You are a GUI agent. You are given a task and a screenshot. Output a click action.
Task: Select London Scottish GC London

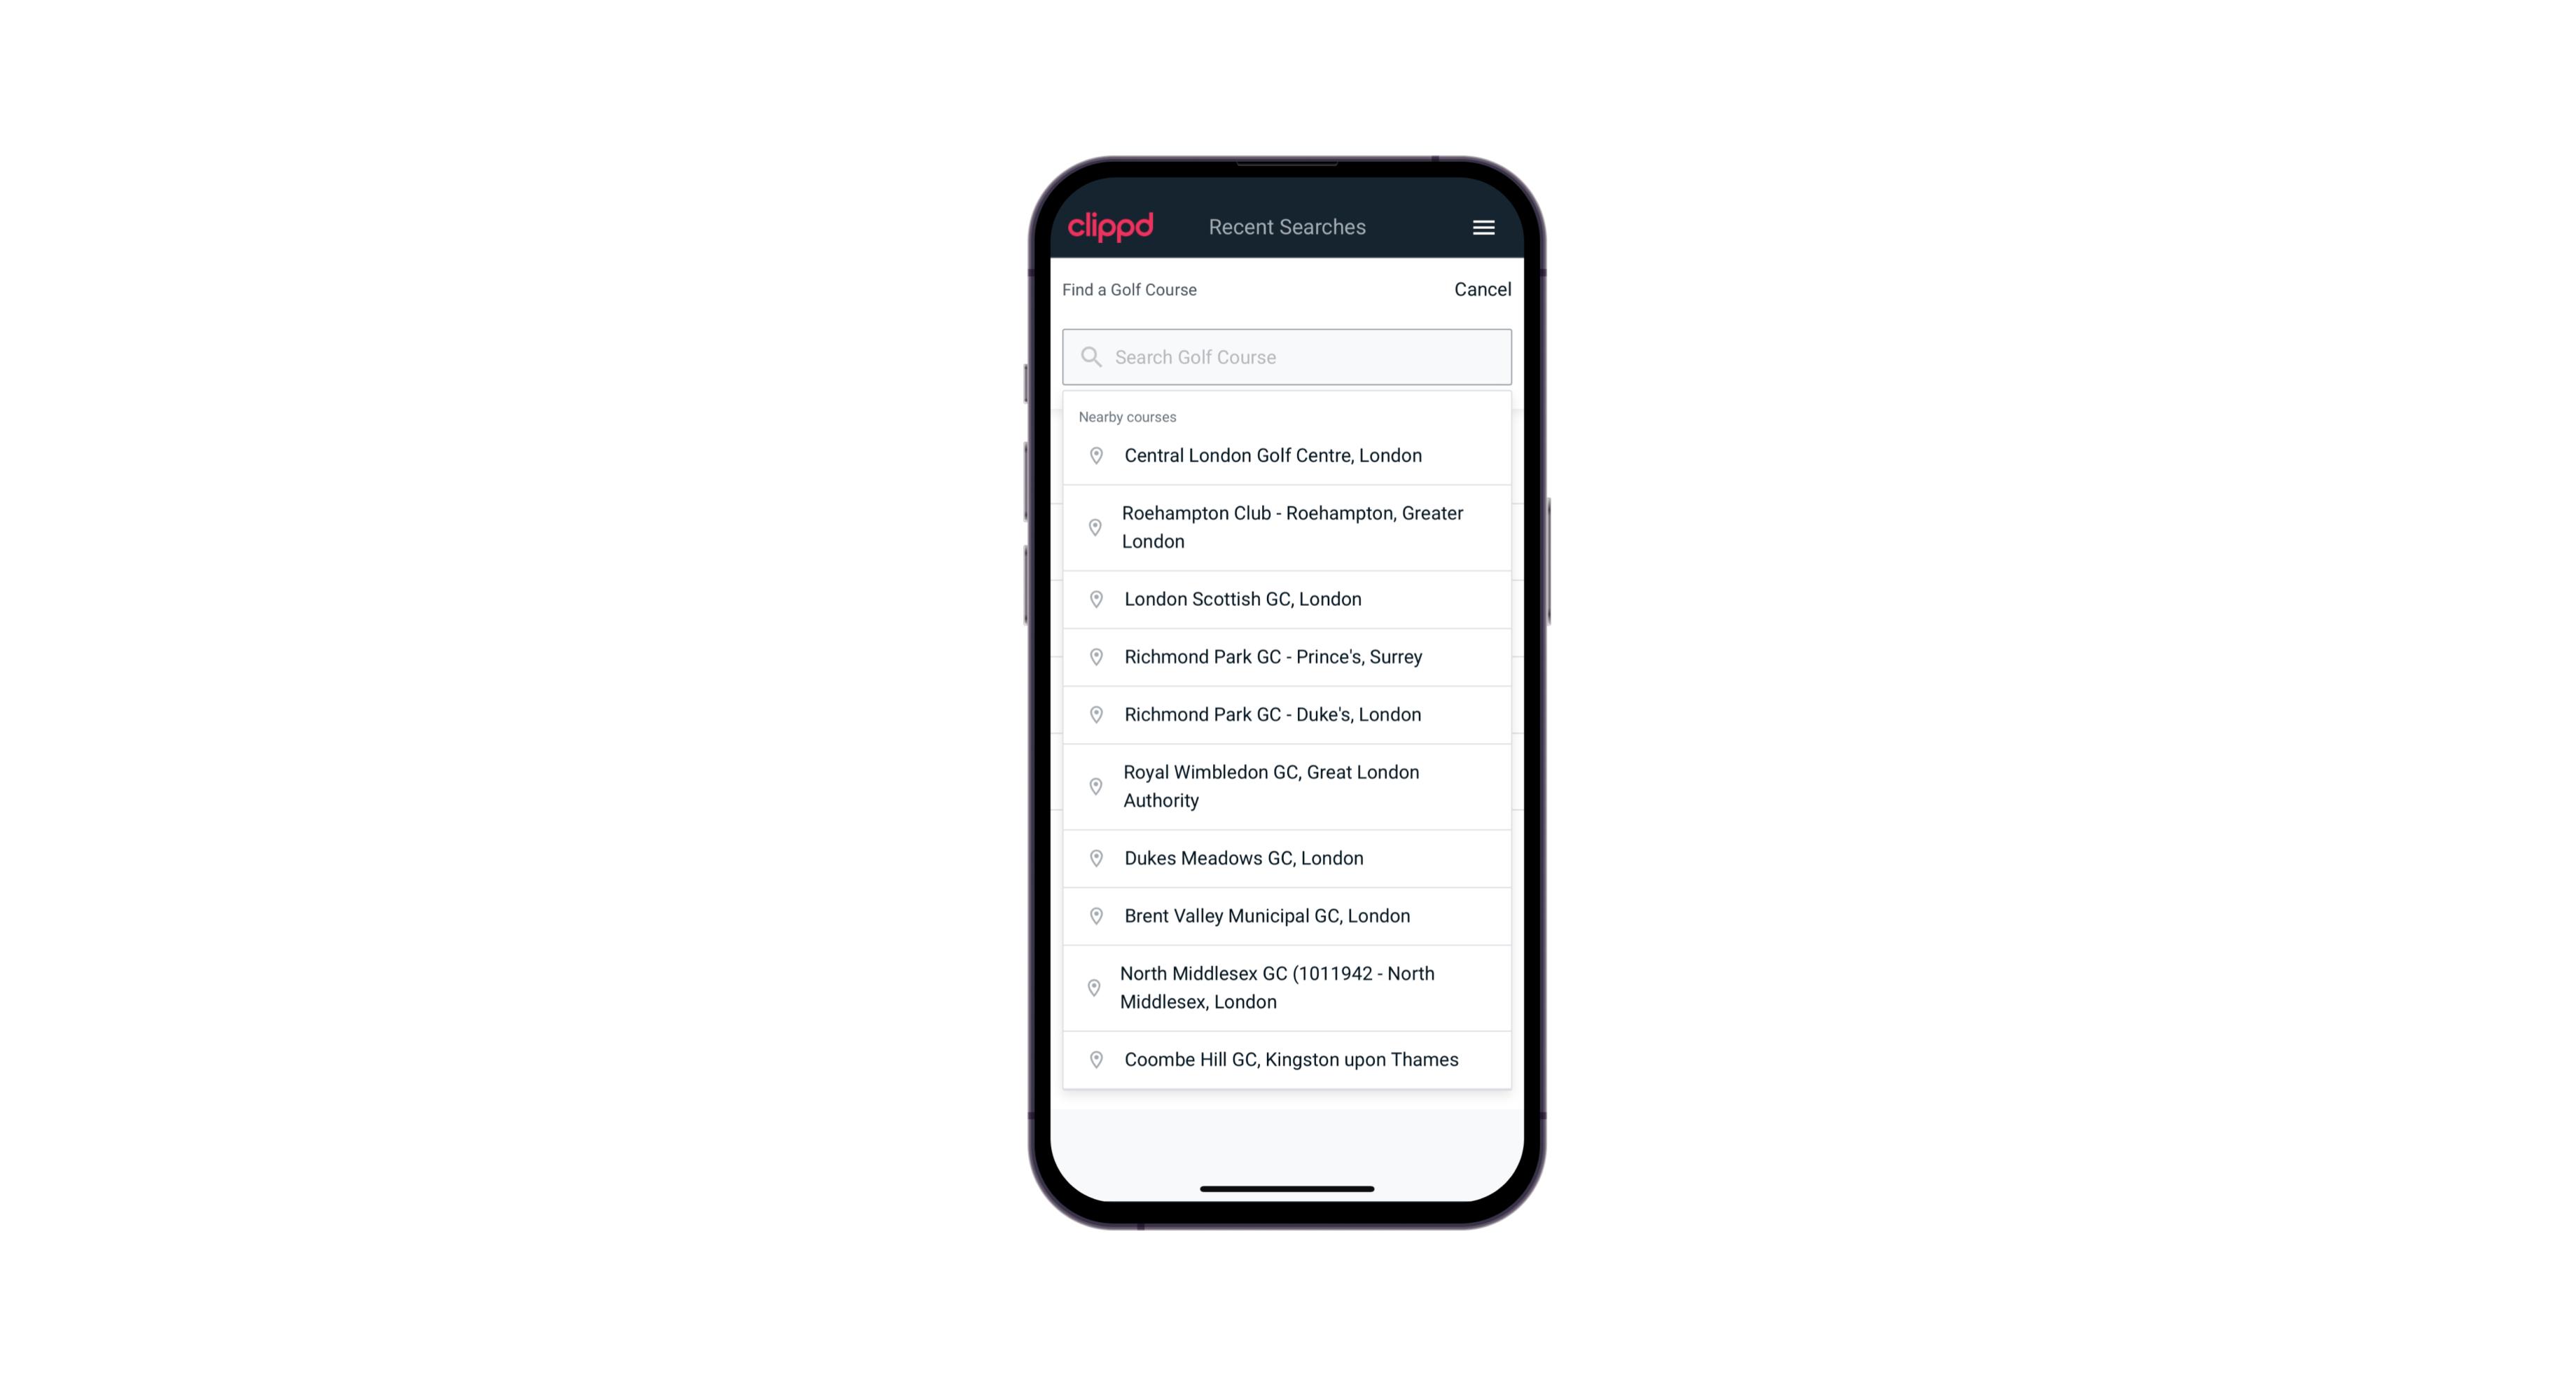pyautogui.click(x=1287, y=597)
